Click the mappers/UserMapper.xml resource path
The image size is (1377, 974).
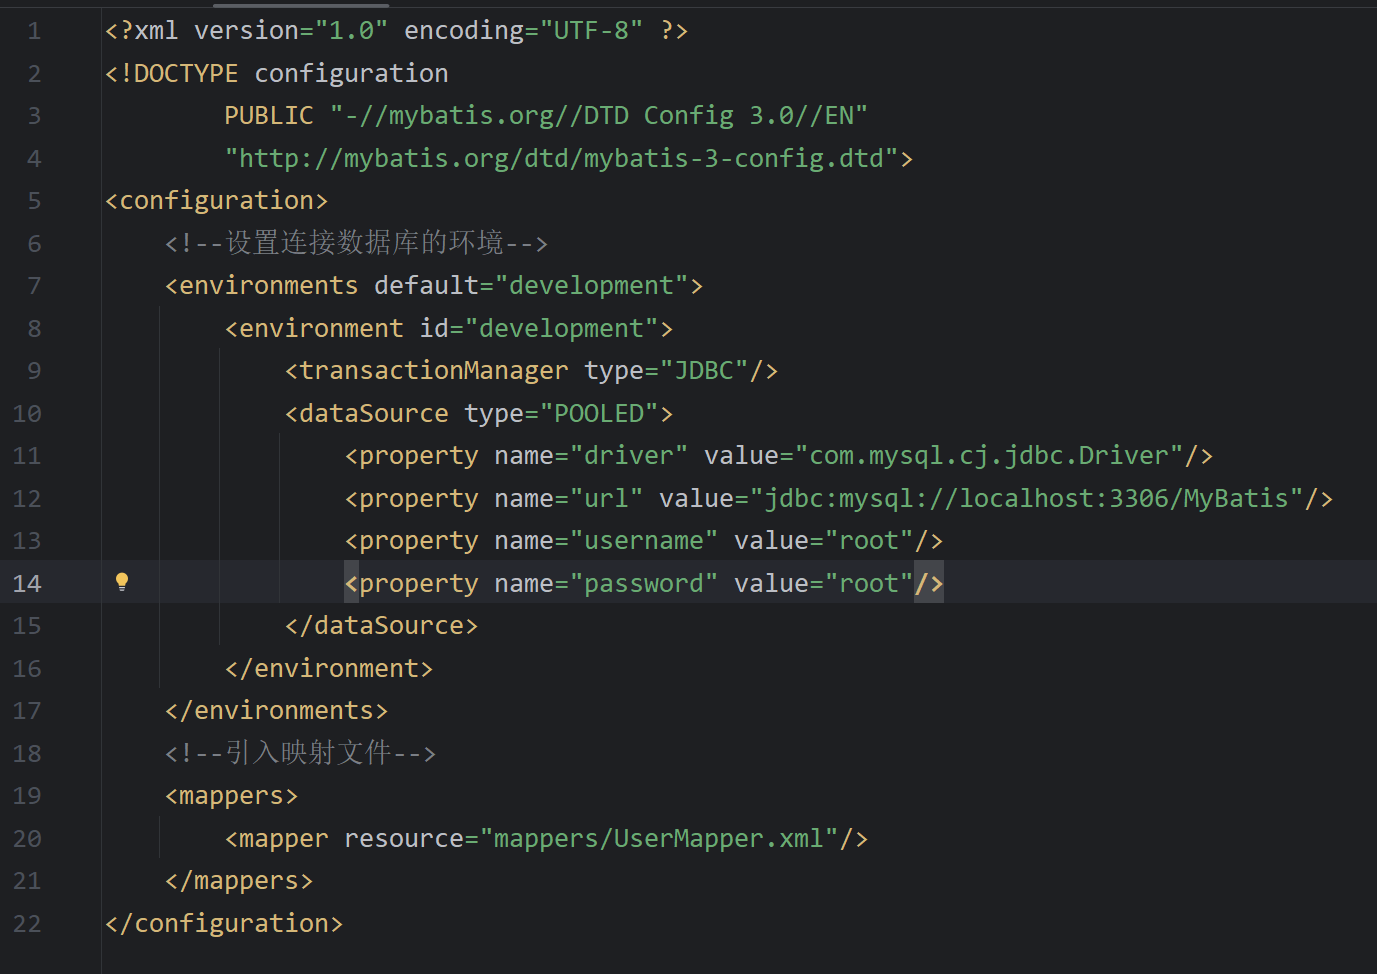point(658,839)
